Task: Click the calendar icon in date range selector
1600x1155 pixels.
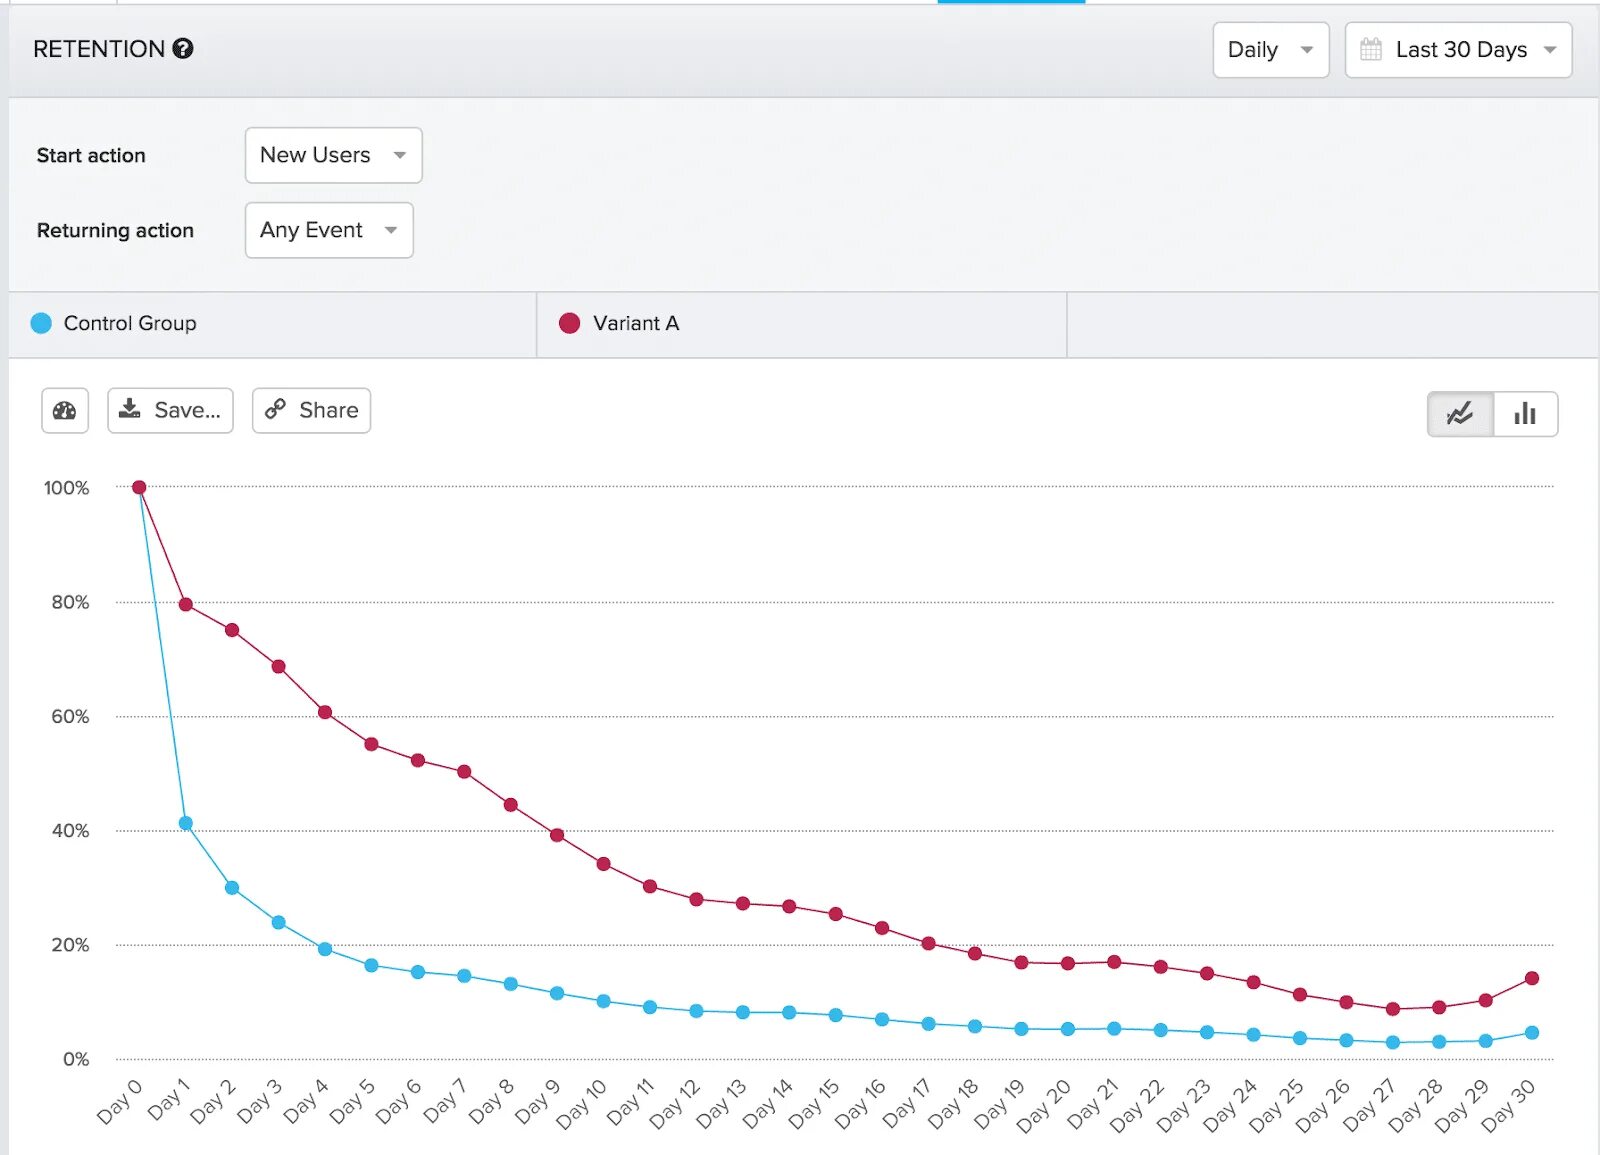Action: pyautogui.click(x=1371, y=49)
